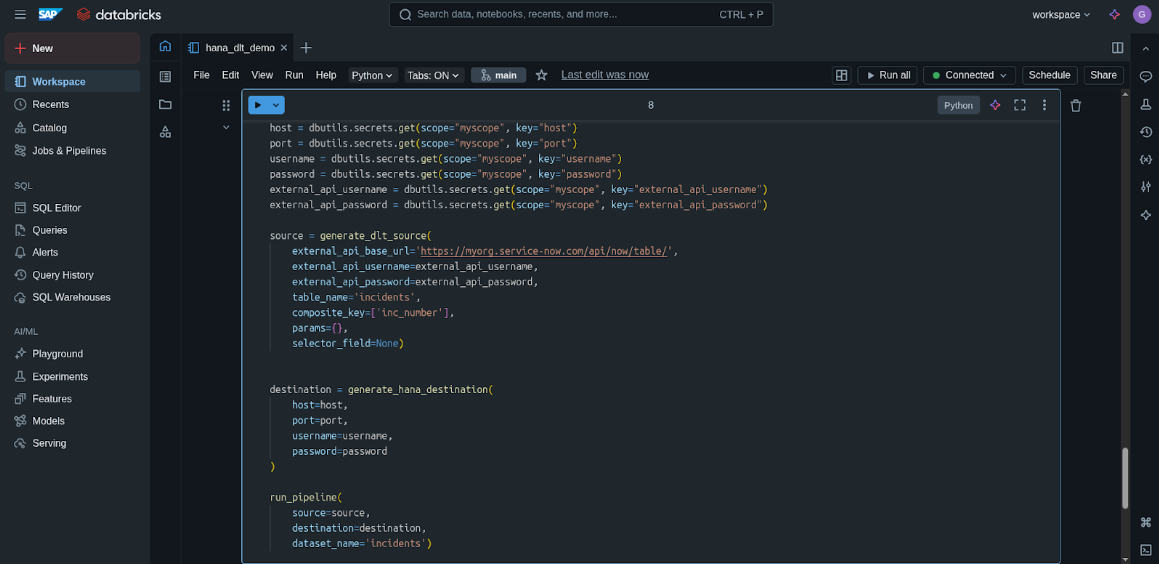Open the user avatar G menu
The height and width of the screenshot is (564, 1159).
click(1141, 15)
